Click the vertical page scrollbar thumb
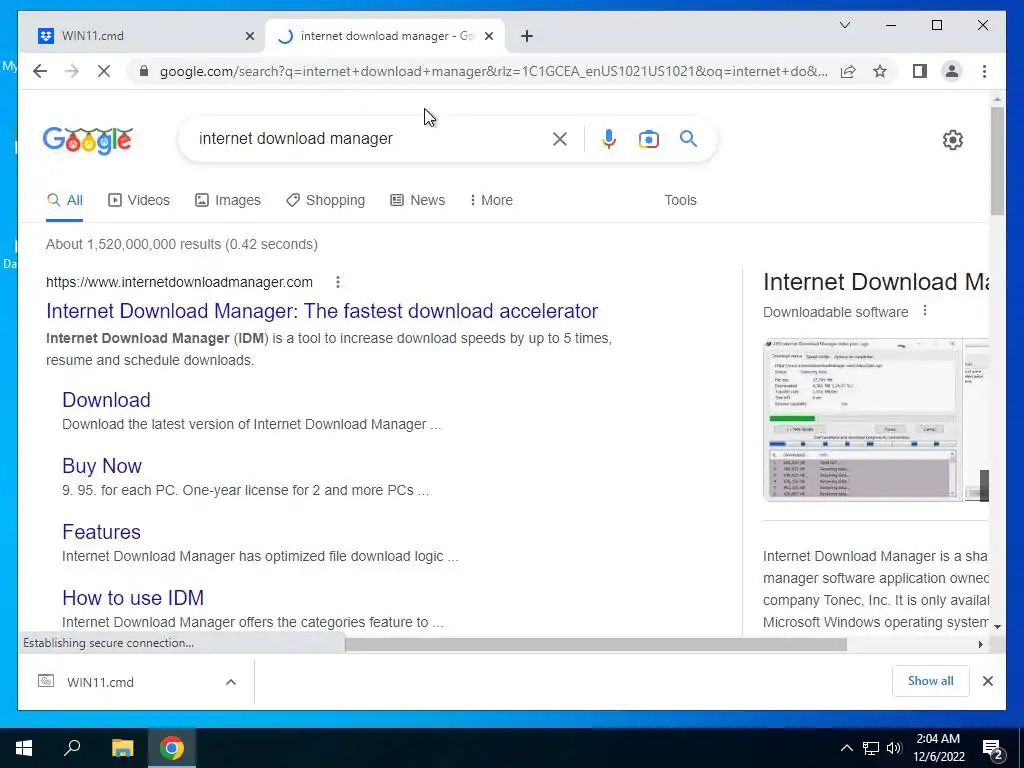Screen dimensions: 1024x768 point(997,161)
